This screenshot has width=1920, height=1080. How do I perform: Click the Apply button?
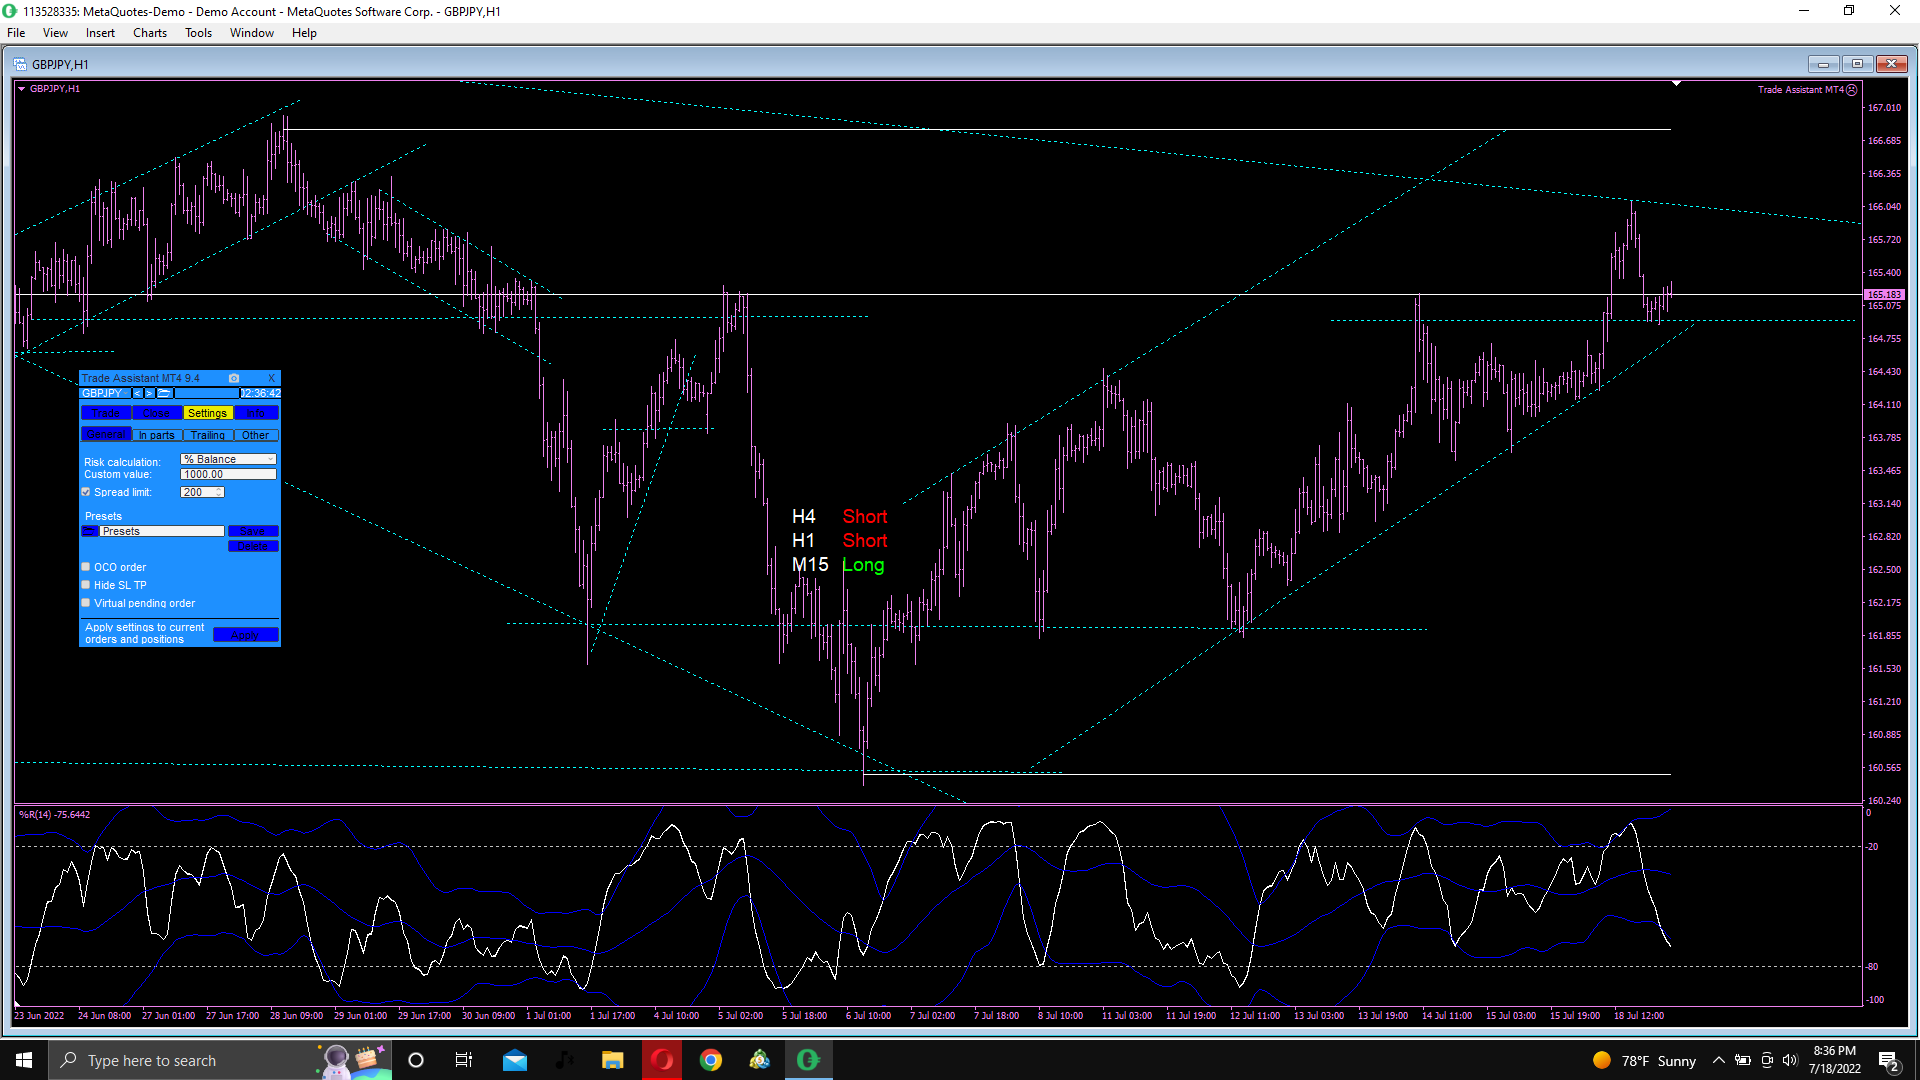[245, 635]
